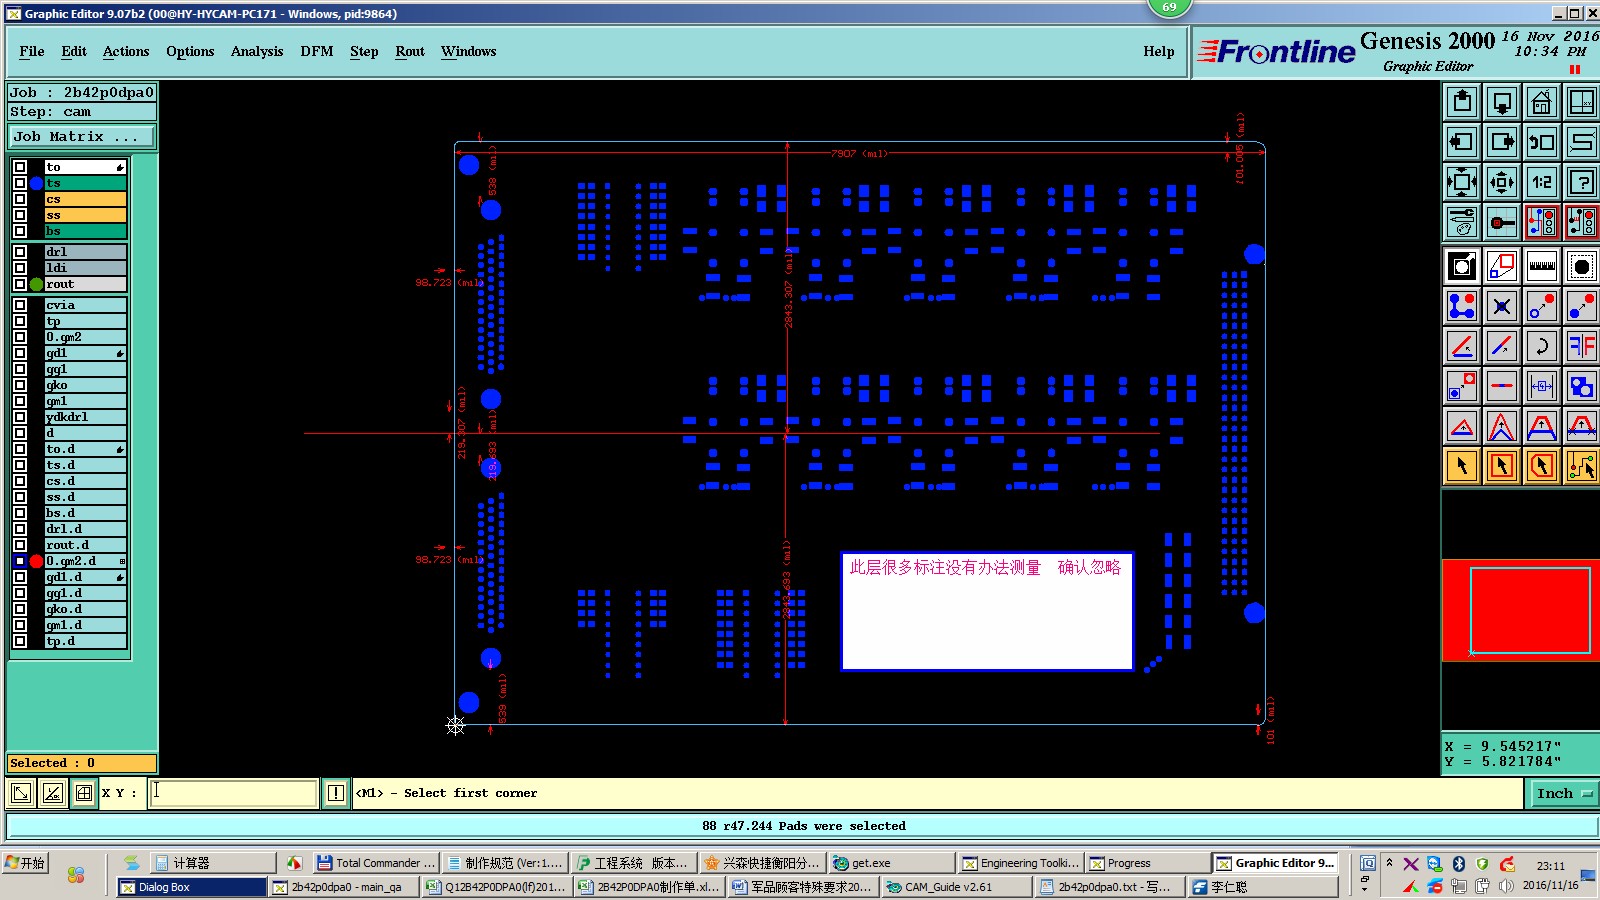This screenshot has width=1600, height=900.
Task: Click the blue connected-dots icon
Action: tap(1462, 306)
